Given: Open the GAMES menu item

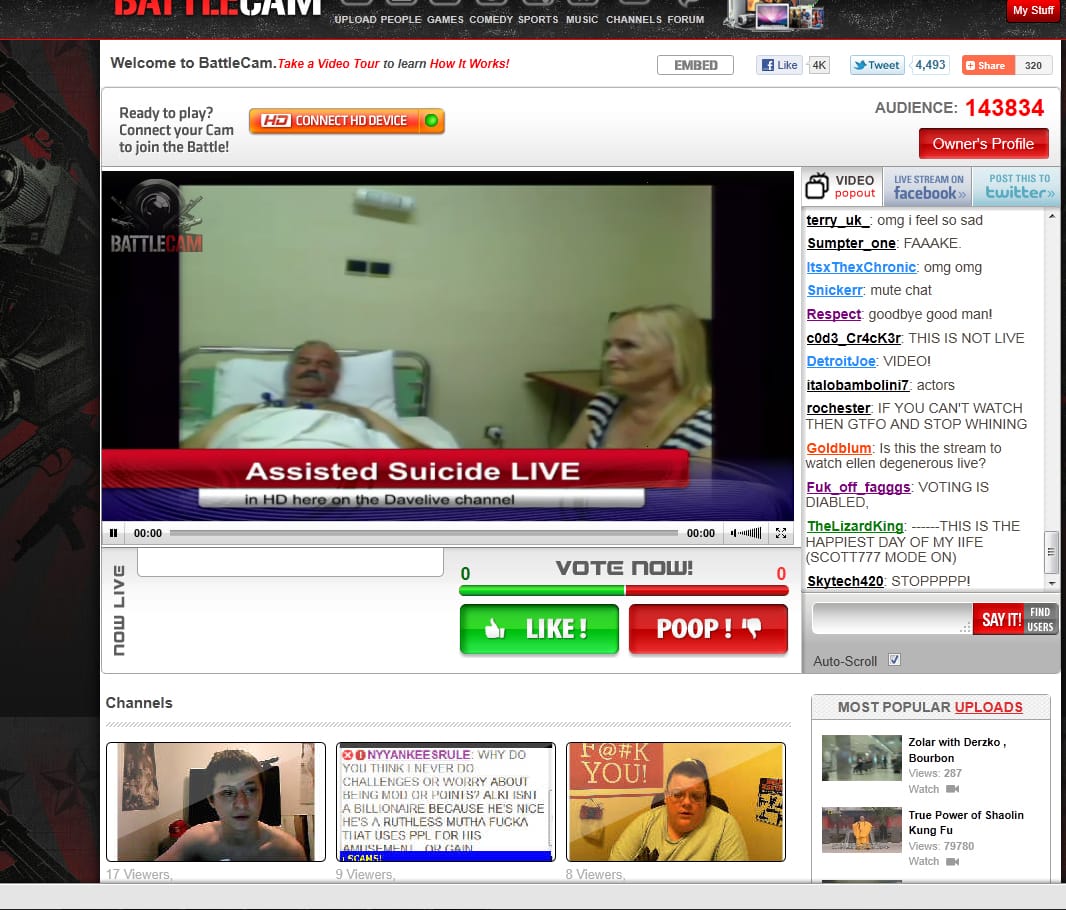Looking at the screenshot, I should tap(445, 20).
